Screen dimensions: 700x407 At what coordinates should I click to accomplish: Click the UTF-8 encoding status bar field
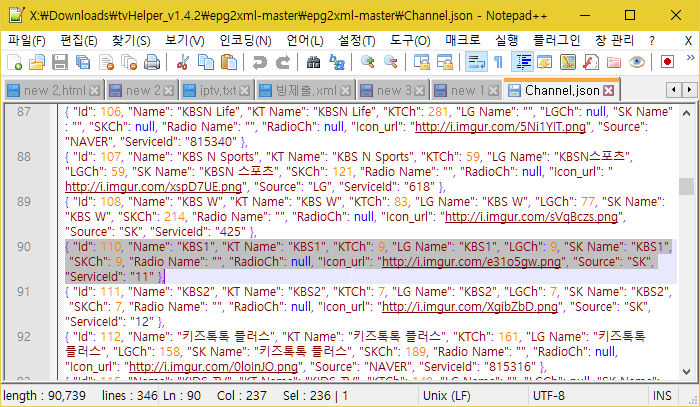(587, 396)
